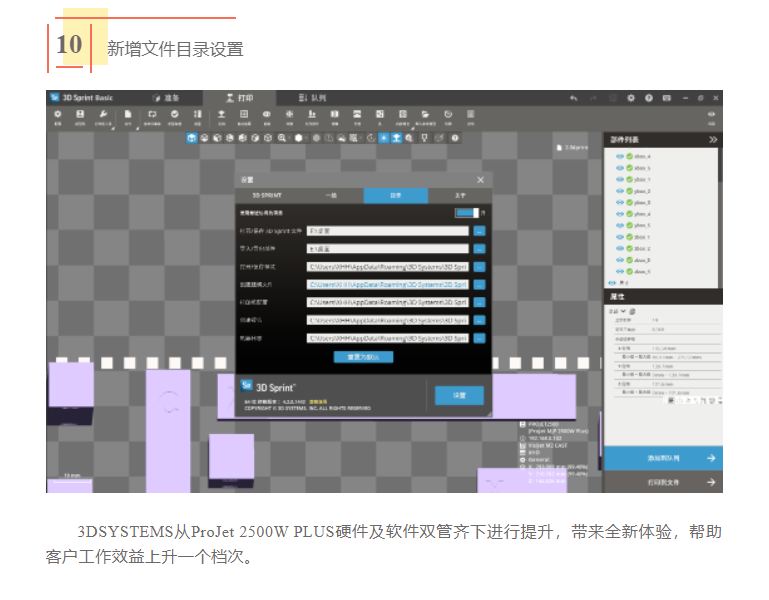Click the save disk icon in the main toolbar
769x600 pixels.
pos(80,114)
